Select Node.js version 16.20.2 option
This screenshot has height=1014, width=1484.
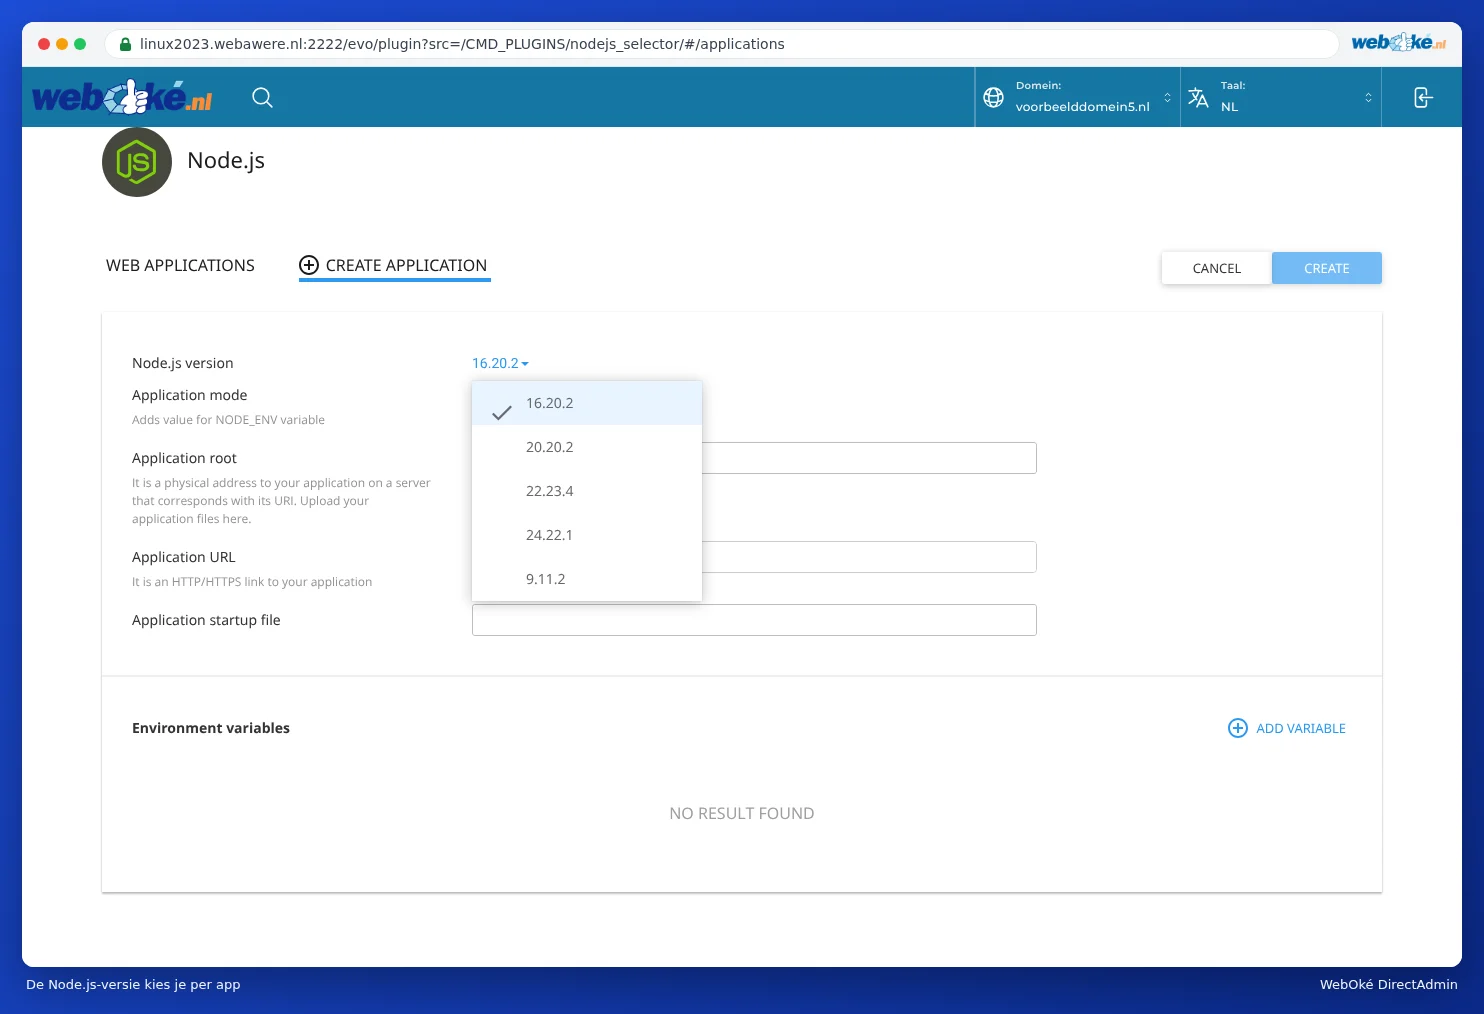pos(587,403)
